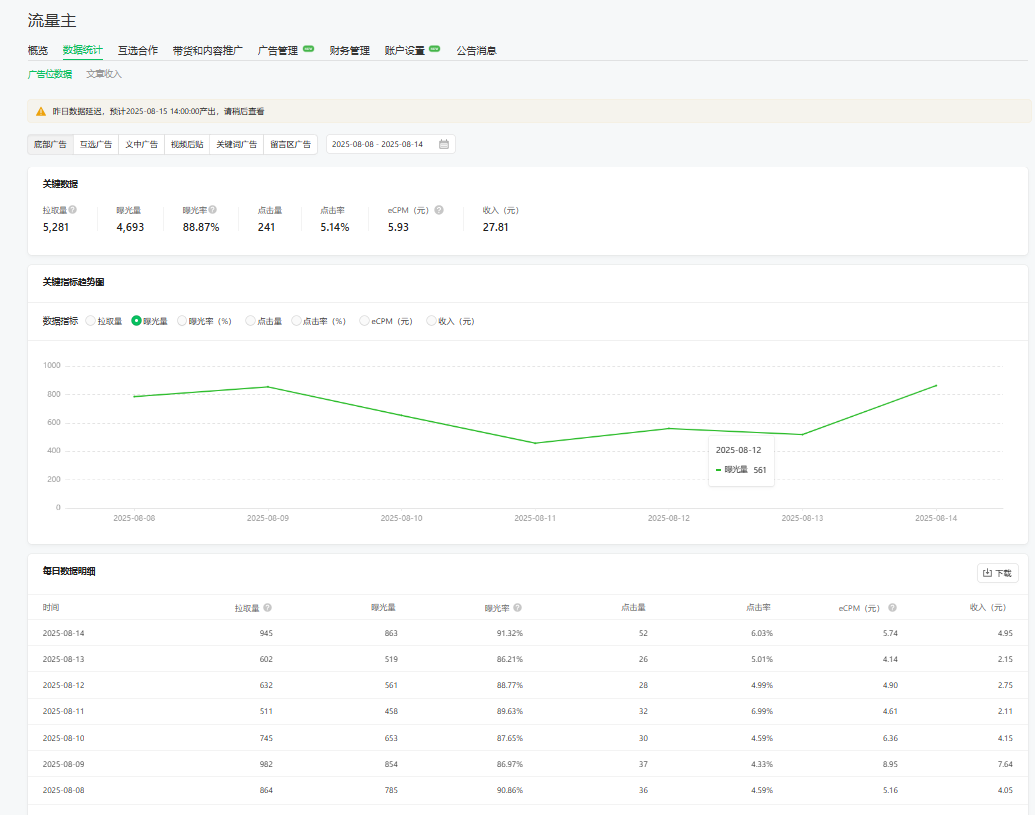The width and height of the screenshot is (1035, 815).
Task: Click the chart data point above 2025-08-08
Action: 134,397
